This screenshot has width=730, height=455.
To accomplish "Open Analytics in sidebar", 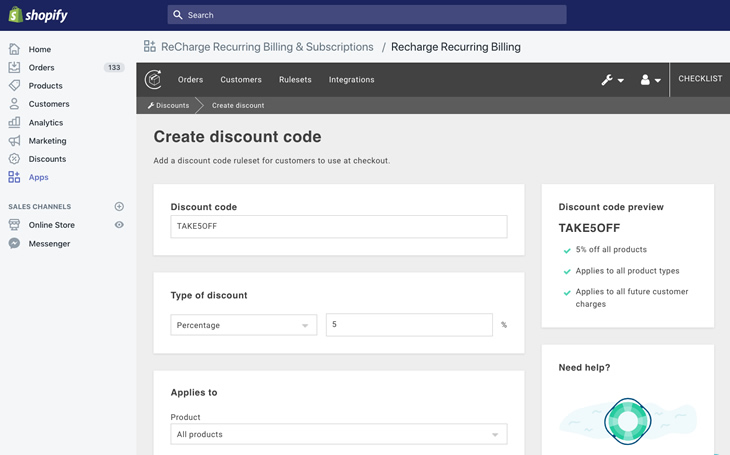I will [x=46, y=122].
